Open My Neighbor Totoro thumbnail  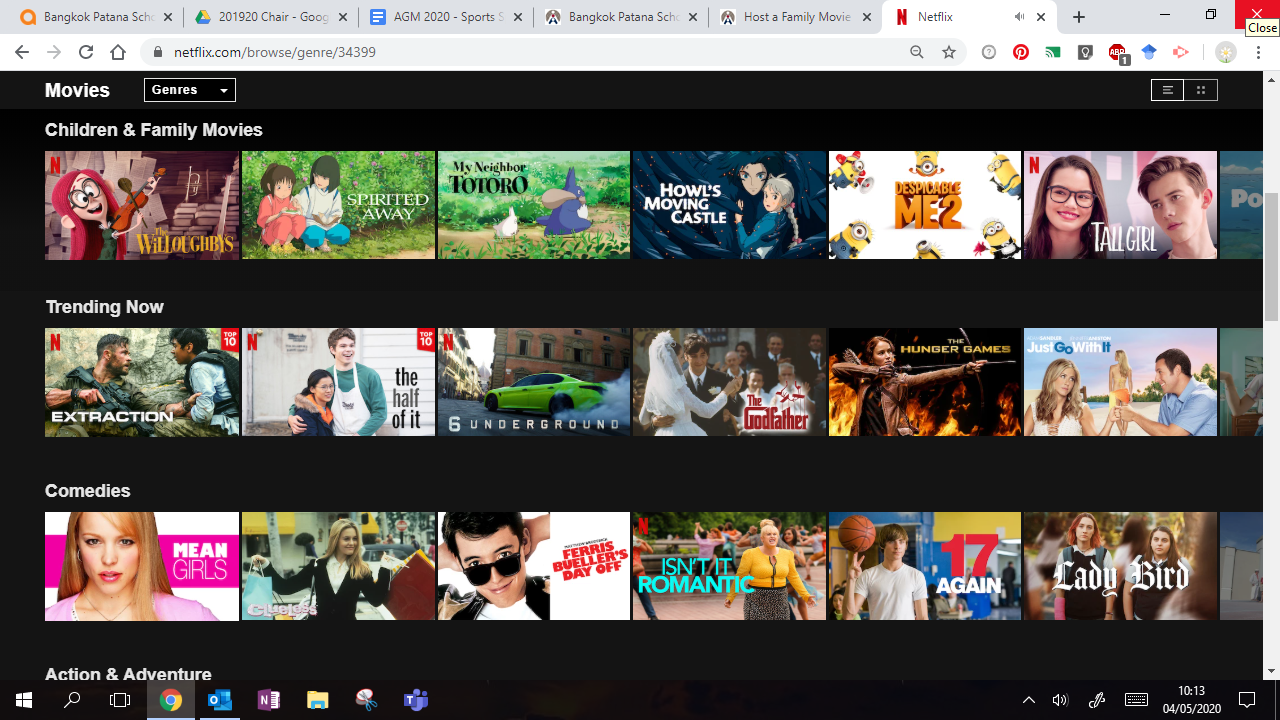[x=534, y=205]
